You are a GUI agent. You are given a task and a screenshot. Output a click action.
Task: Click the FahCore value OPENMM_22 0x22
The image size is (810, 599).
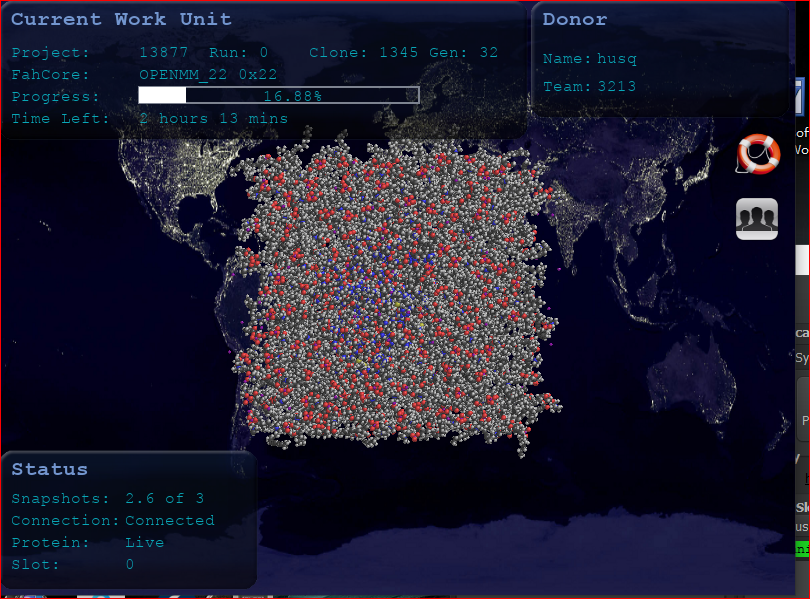point(208,75)
